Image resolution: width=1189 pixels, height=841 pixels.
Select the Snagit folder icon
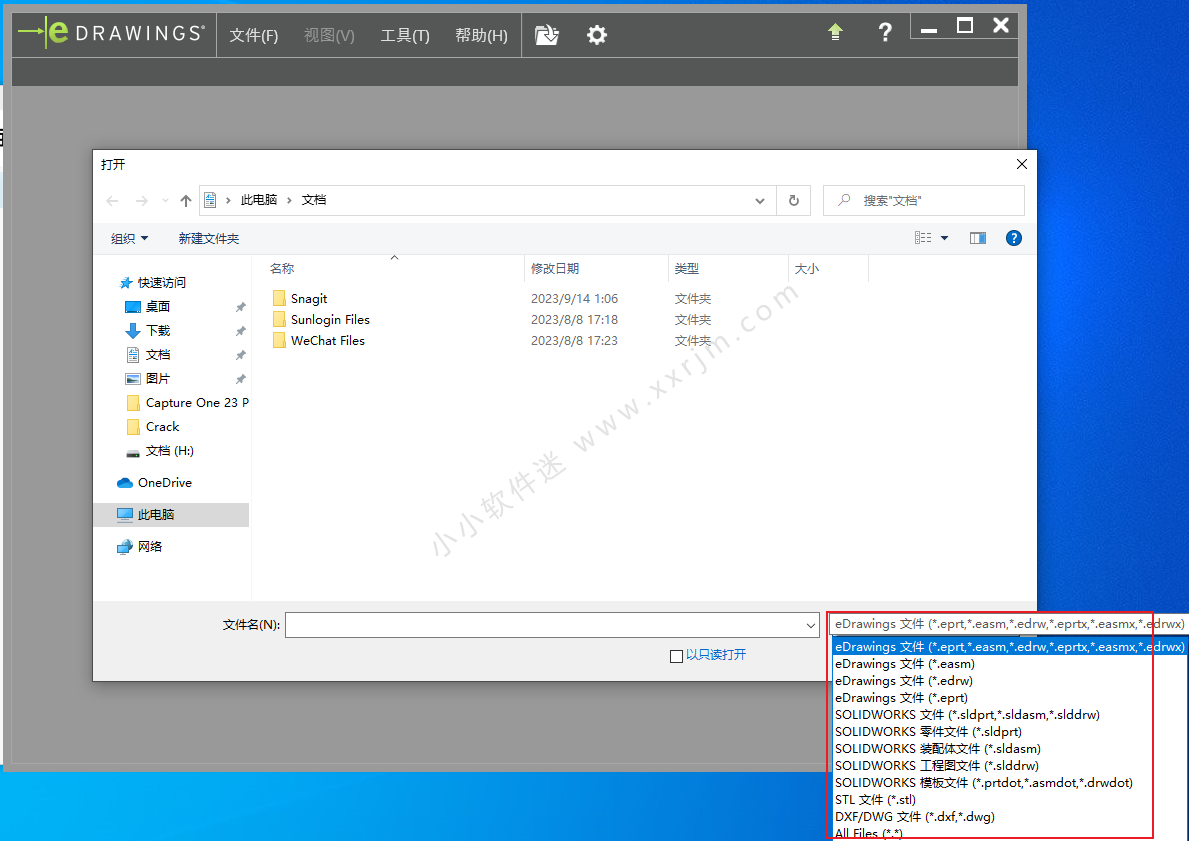click(279, 298)
